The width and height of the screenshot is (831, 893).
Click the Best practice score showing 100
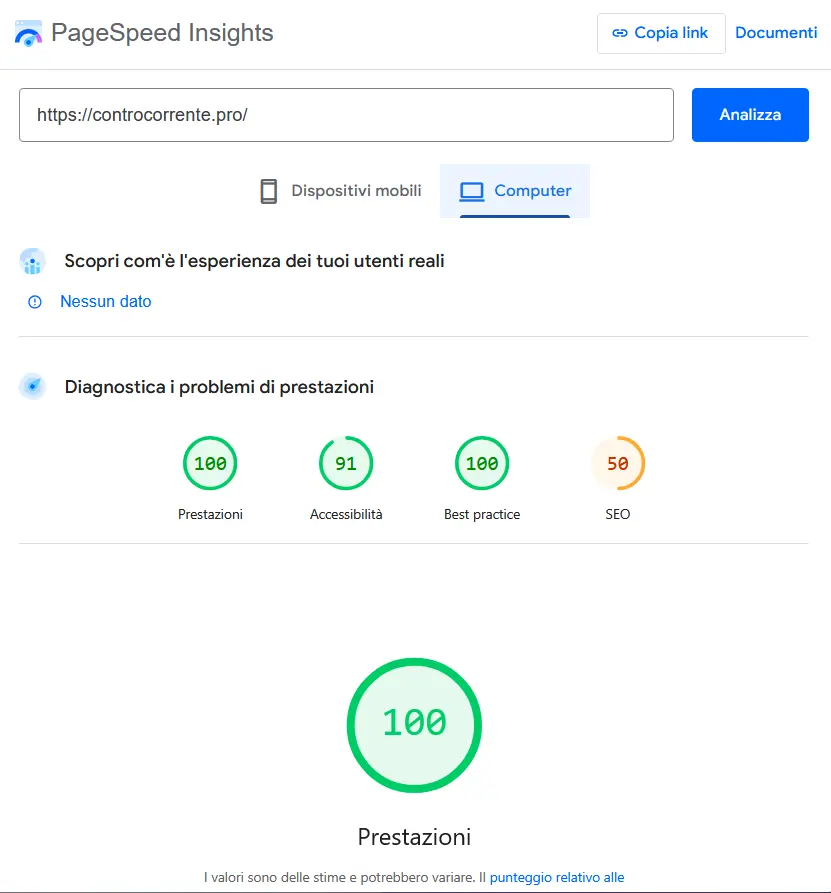(481, 463)
